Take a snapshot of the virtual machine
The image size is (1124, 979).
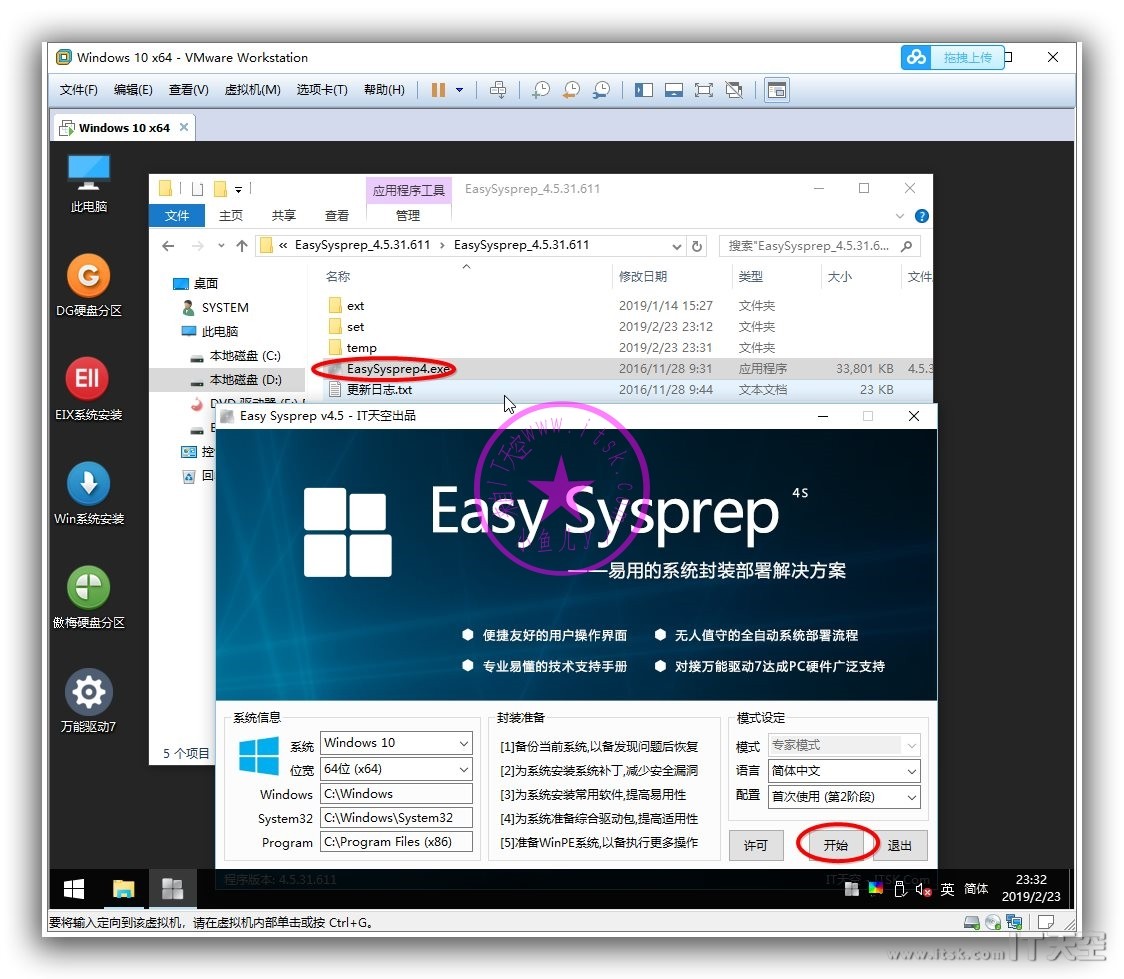pos(541,90)
